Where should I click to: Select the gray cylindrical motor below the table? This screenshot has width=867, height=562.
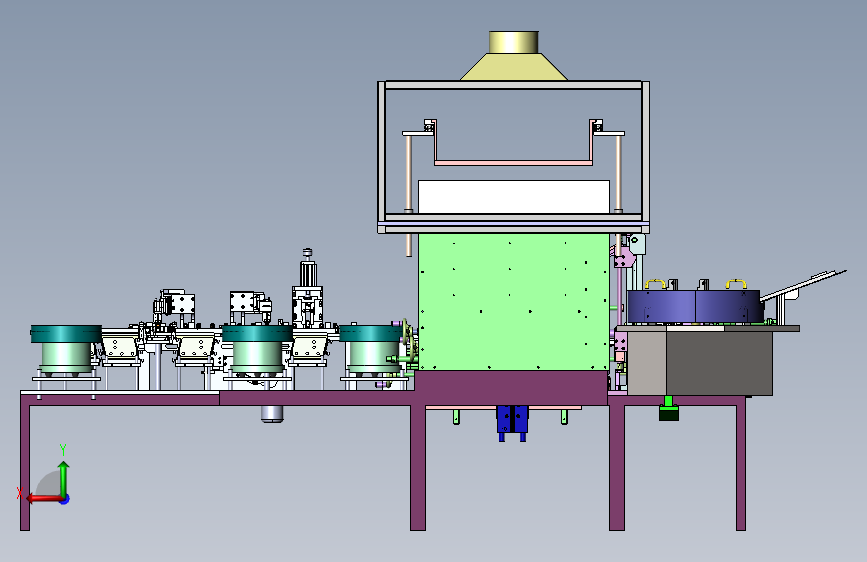271,414
